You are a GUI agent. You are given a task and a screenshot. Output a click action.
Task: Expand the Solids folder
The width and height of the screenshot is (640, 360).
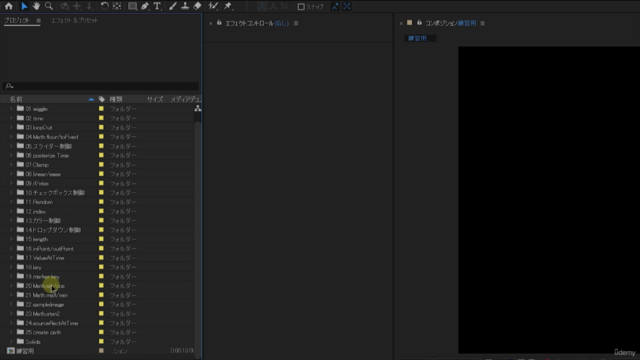[11, 342]
